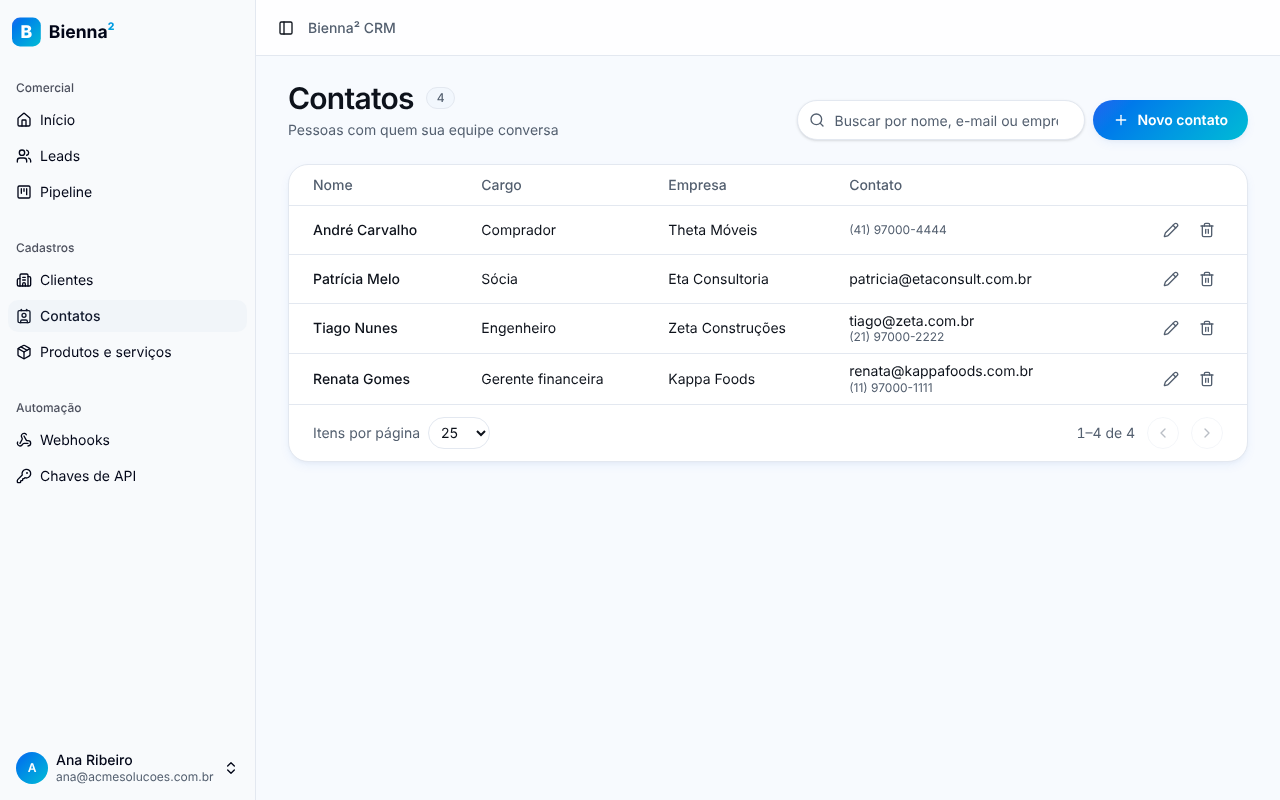The image size is (1280, 800).
Task: Click the Bienna² CRM breadcrumb title
Action: tap(352, 28)
